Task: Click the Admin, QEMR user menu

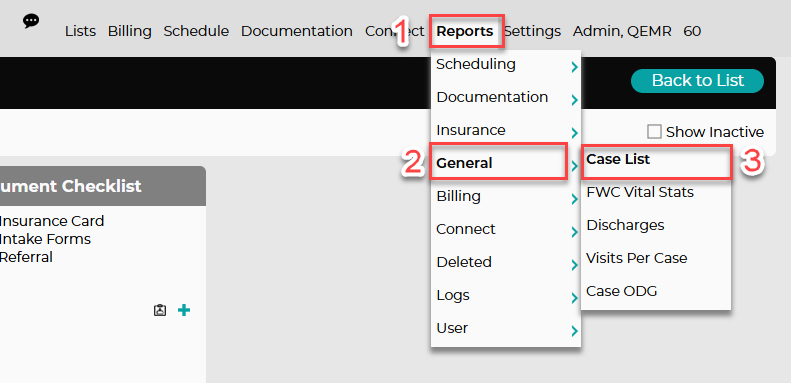Action: click(622, 31)
